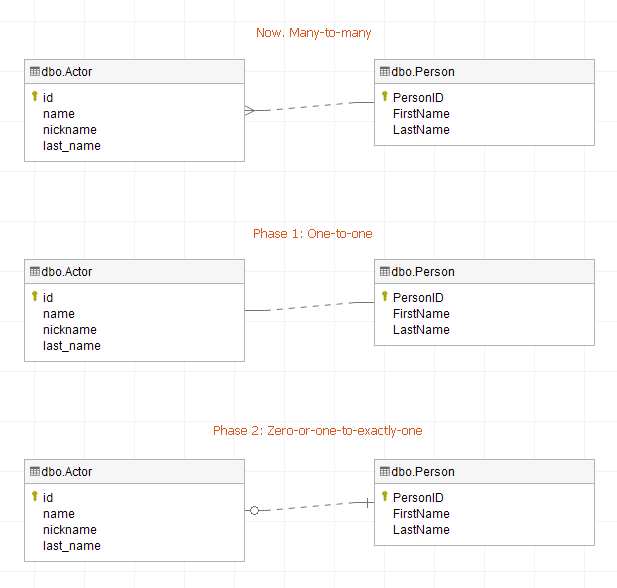The height and width of the screenshot is (588, 617).
Task: Click the primary key icon in top Actor table
Action: [x=35, y=97]
